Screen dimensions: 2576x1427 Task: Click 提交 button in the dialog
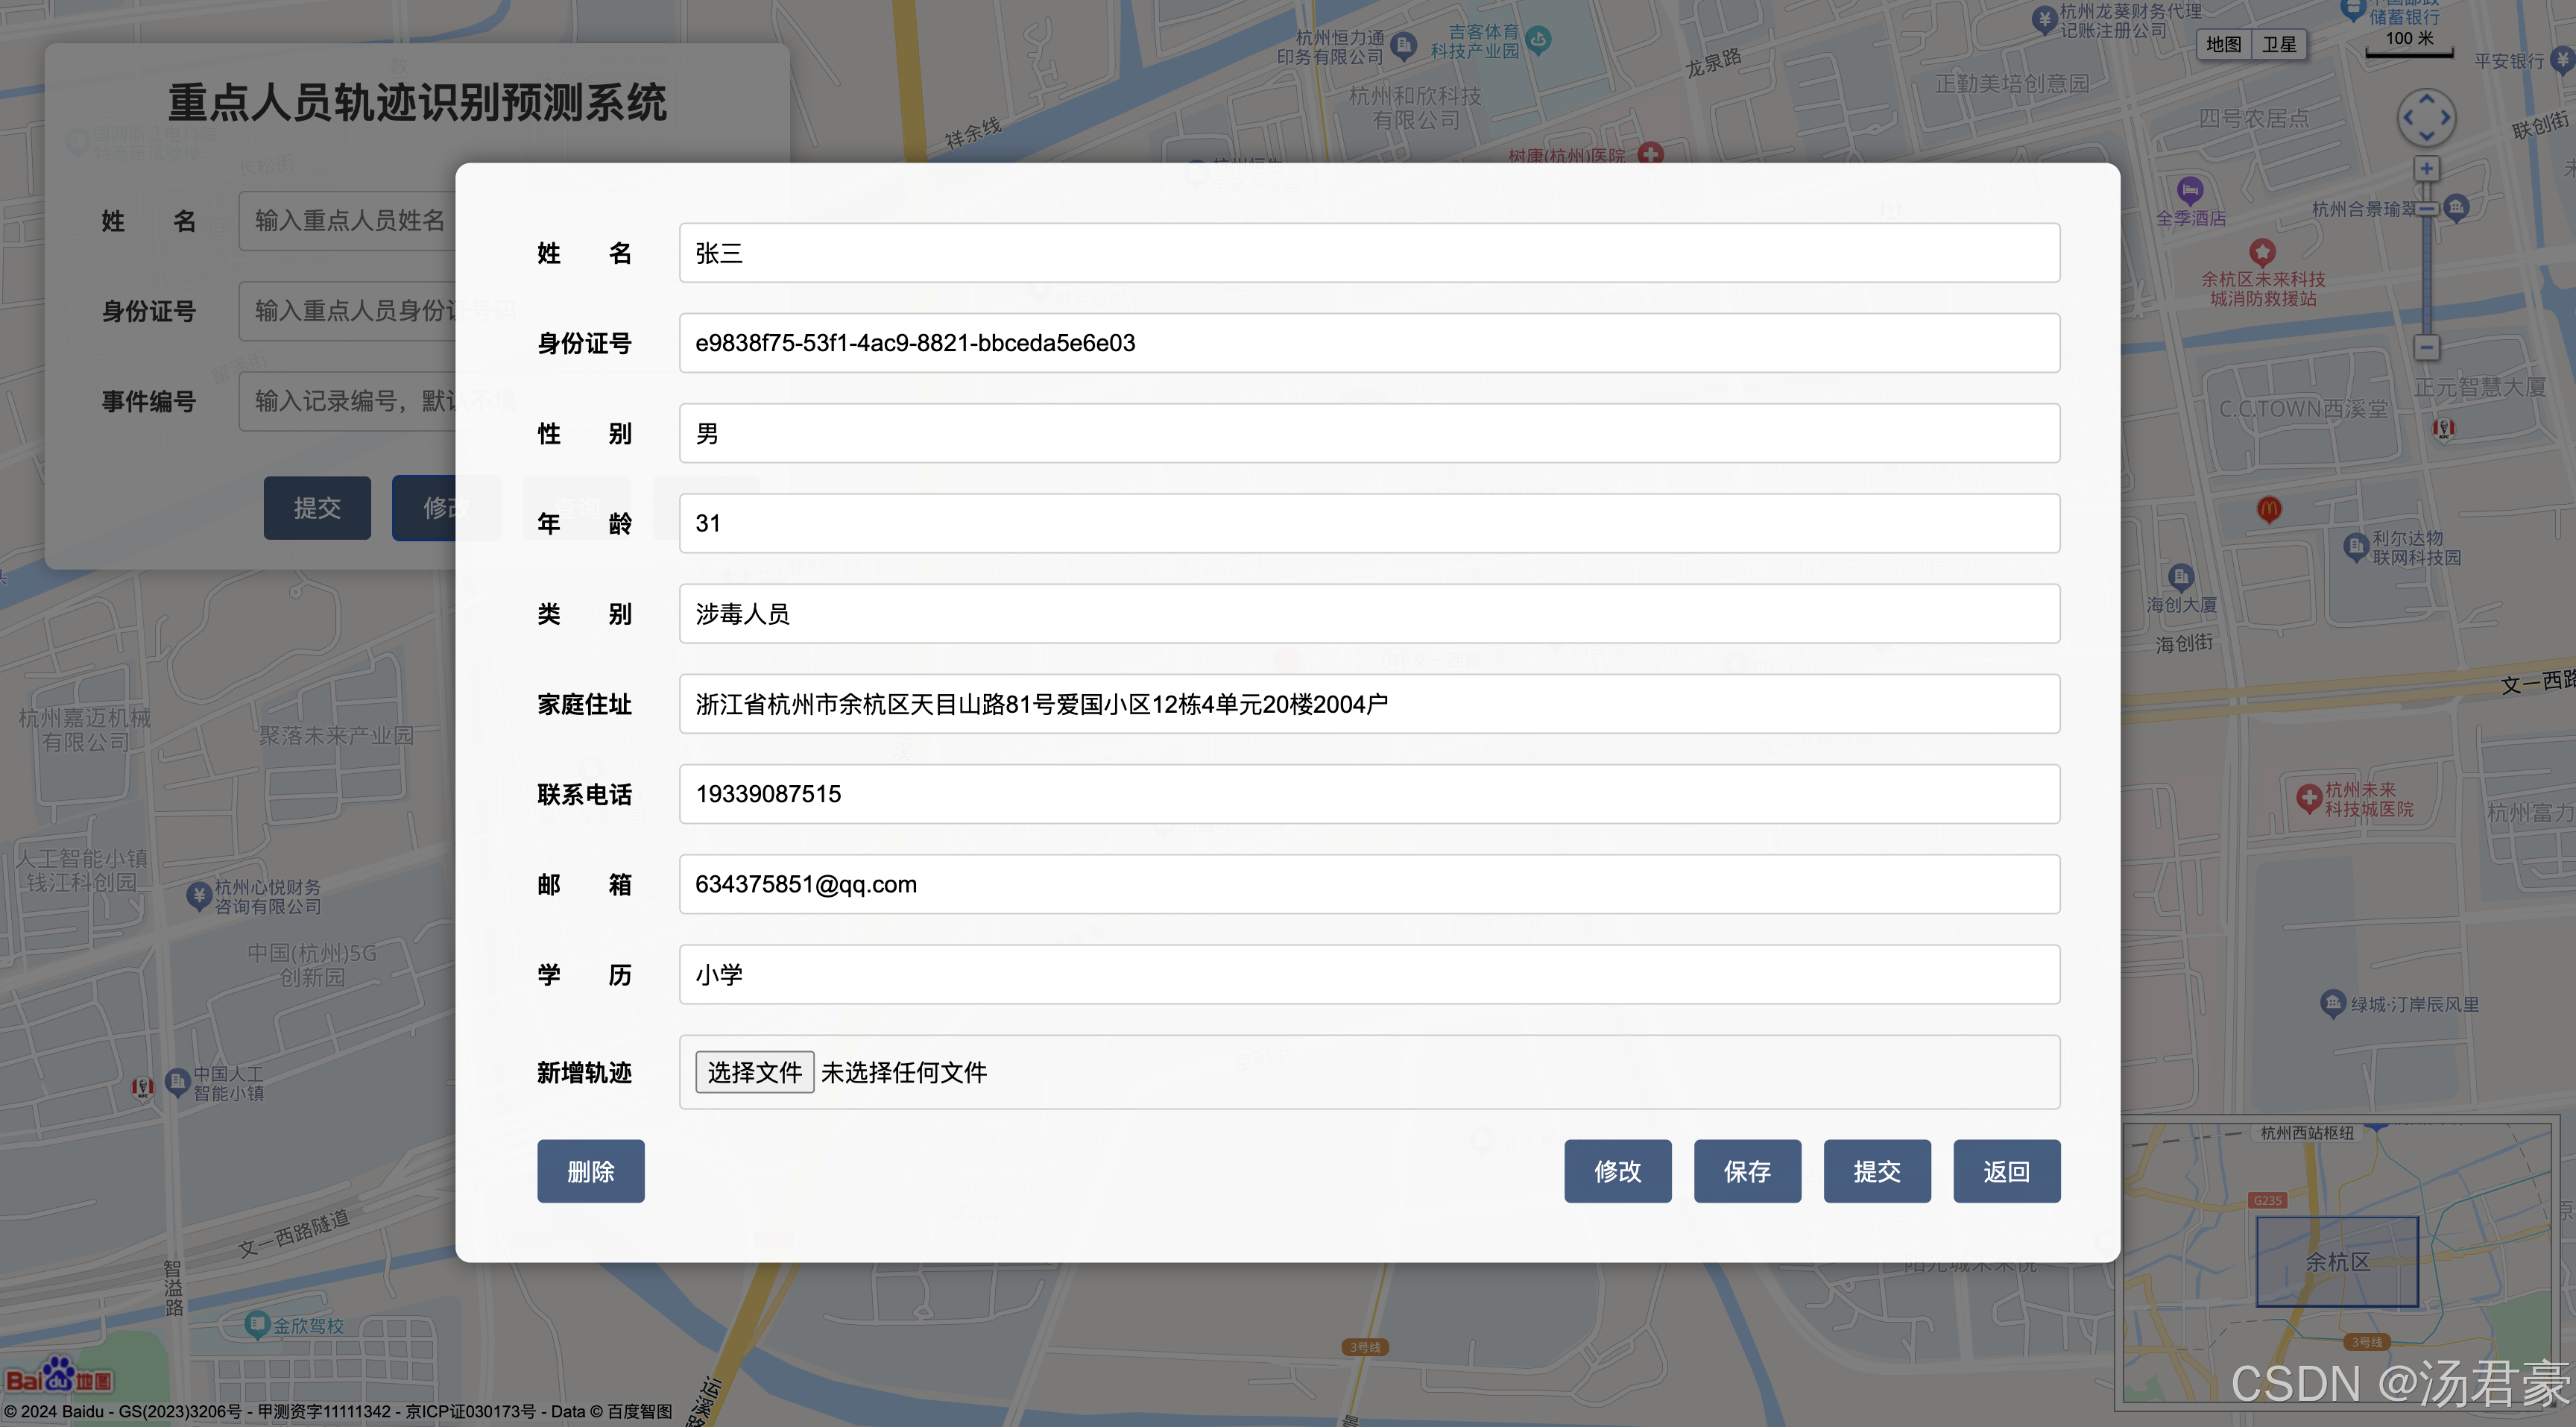point(1876,1171)
